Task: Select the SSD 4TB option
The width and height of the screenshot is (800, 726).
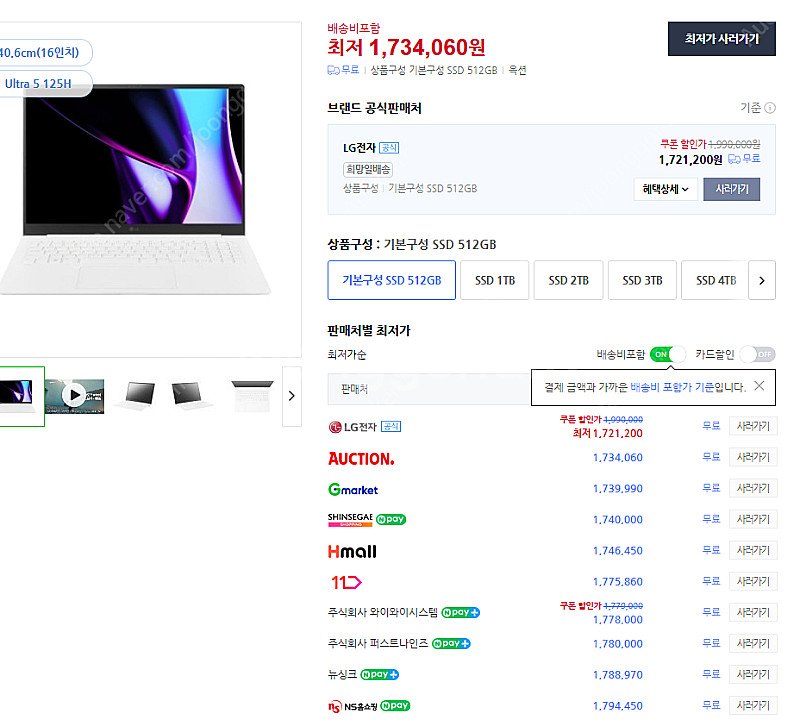Action: coord(715,280)
